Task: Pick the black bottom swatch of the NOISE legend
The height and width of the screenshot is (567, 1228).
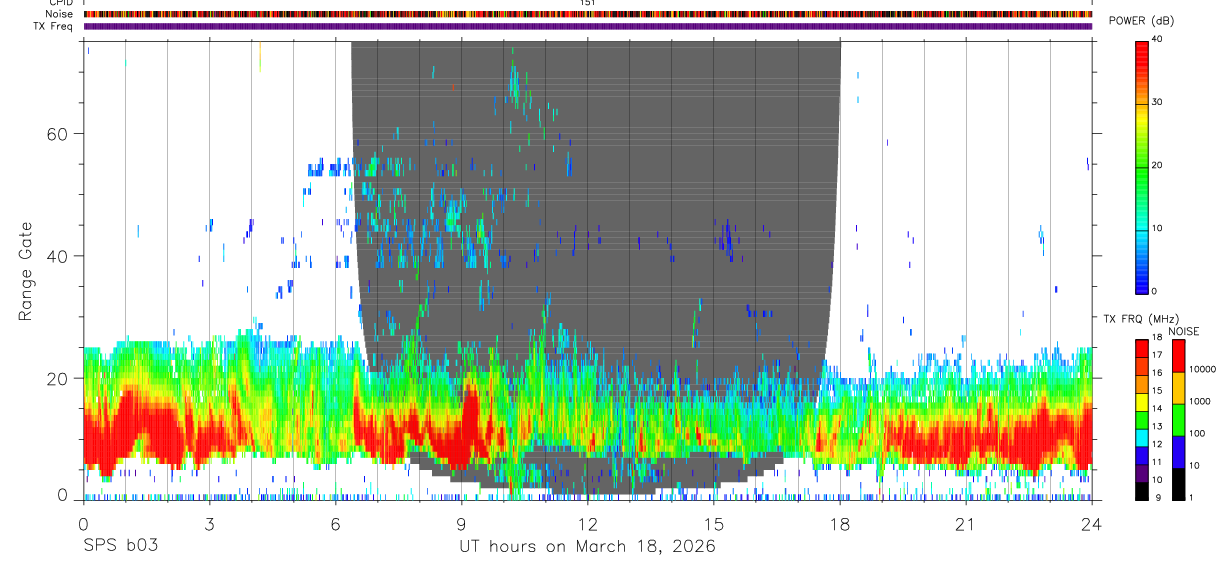Action: pos(1178,484)
